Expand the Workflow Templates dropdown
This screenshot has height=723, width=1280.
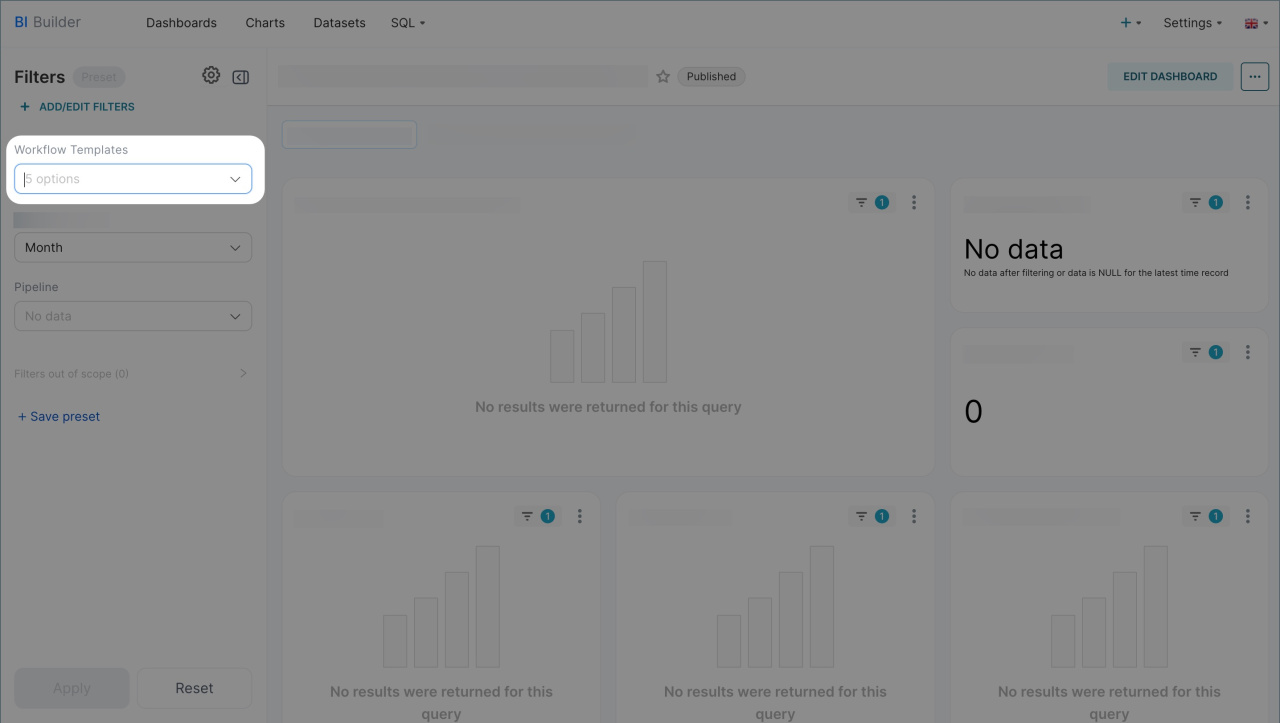click(133, 180)
